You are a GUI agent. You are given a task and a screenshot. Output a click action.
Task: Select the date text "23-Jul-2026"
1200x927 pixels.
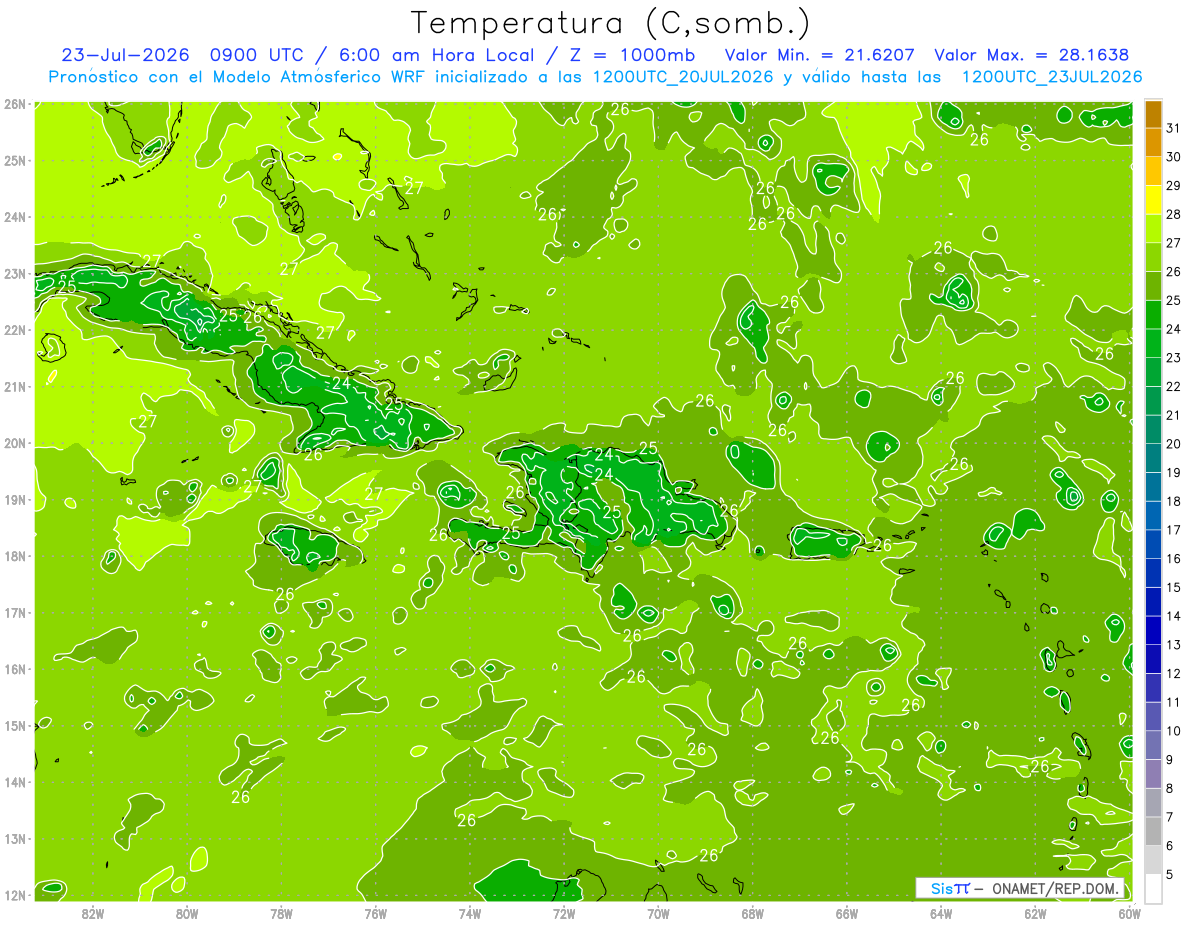tap(125, 55)
